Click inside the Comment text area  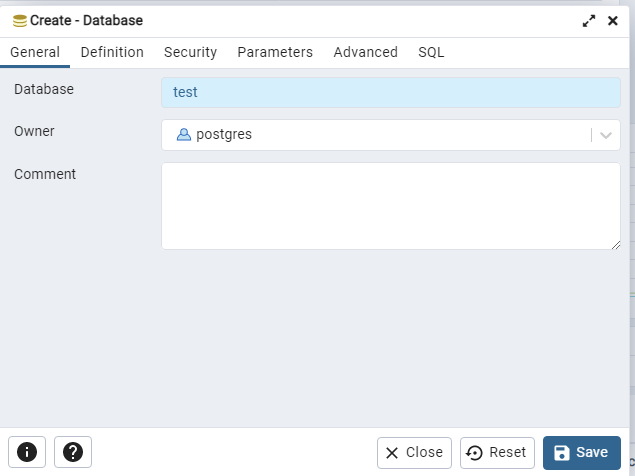390,205
